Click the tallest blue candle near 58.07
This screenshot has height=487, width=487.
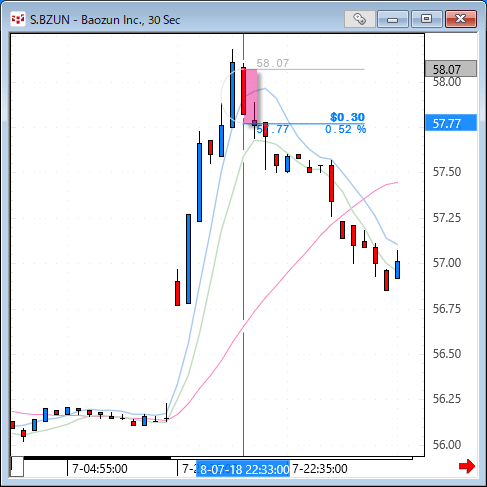click(232, 95)
